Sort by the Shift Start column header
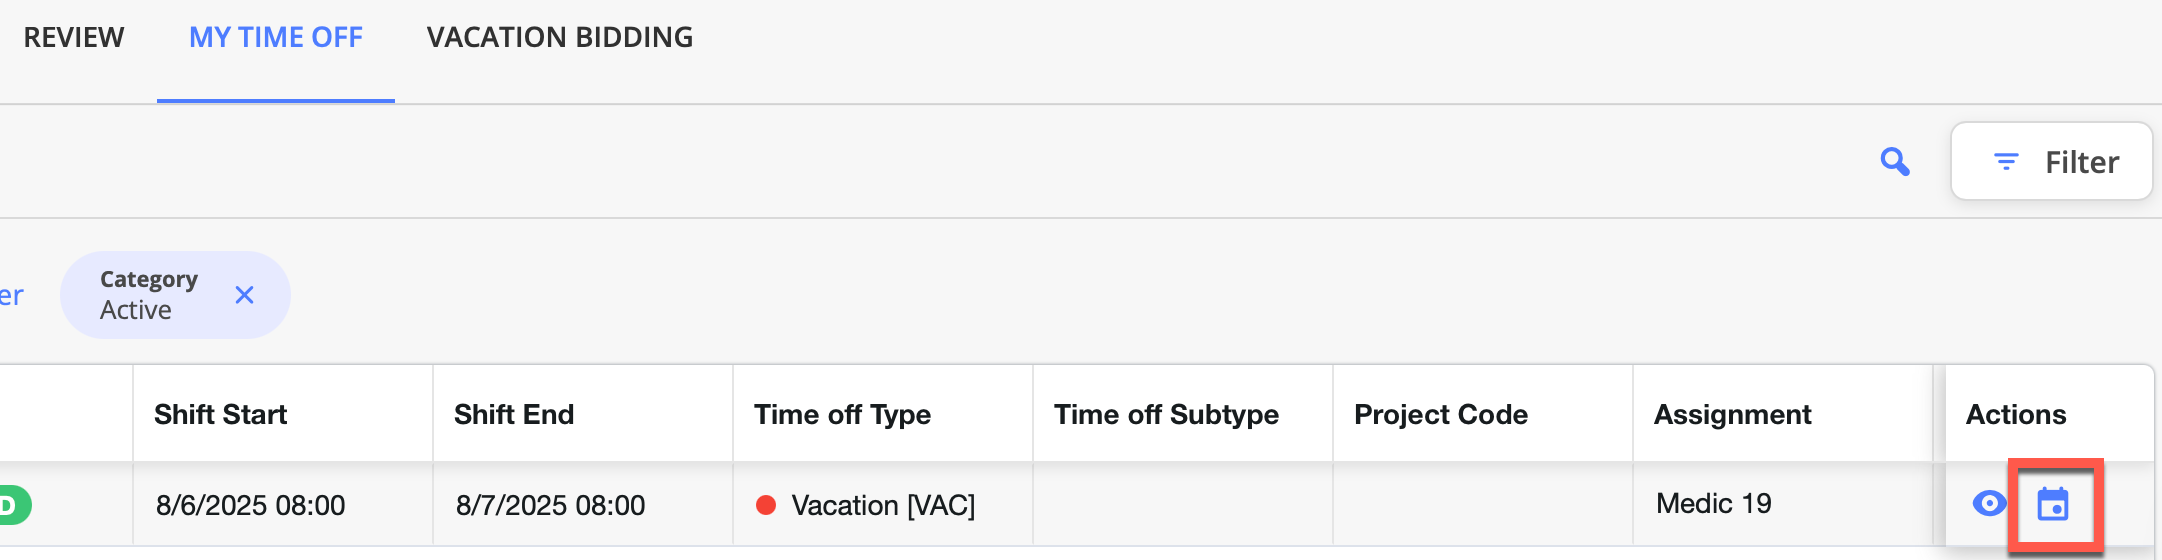Screen dimensions: 2162x560 tap(220, 414)
